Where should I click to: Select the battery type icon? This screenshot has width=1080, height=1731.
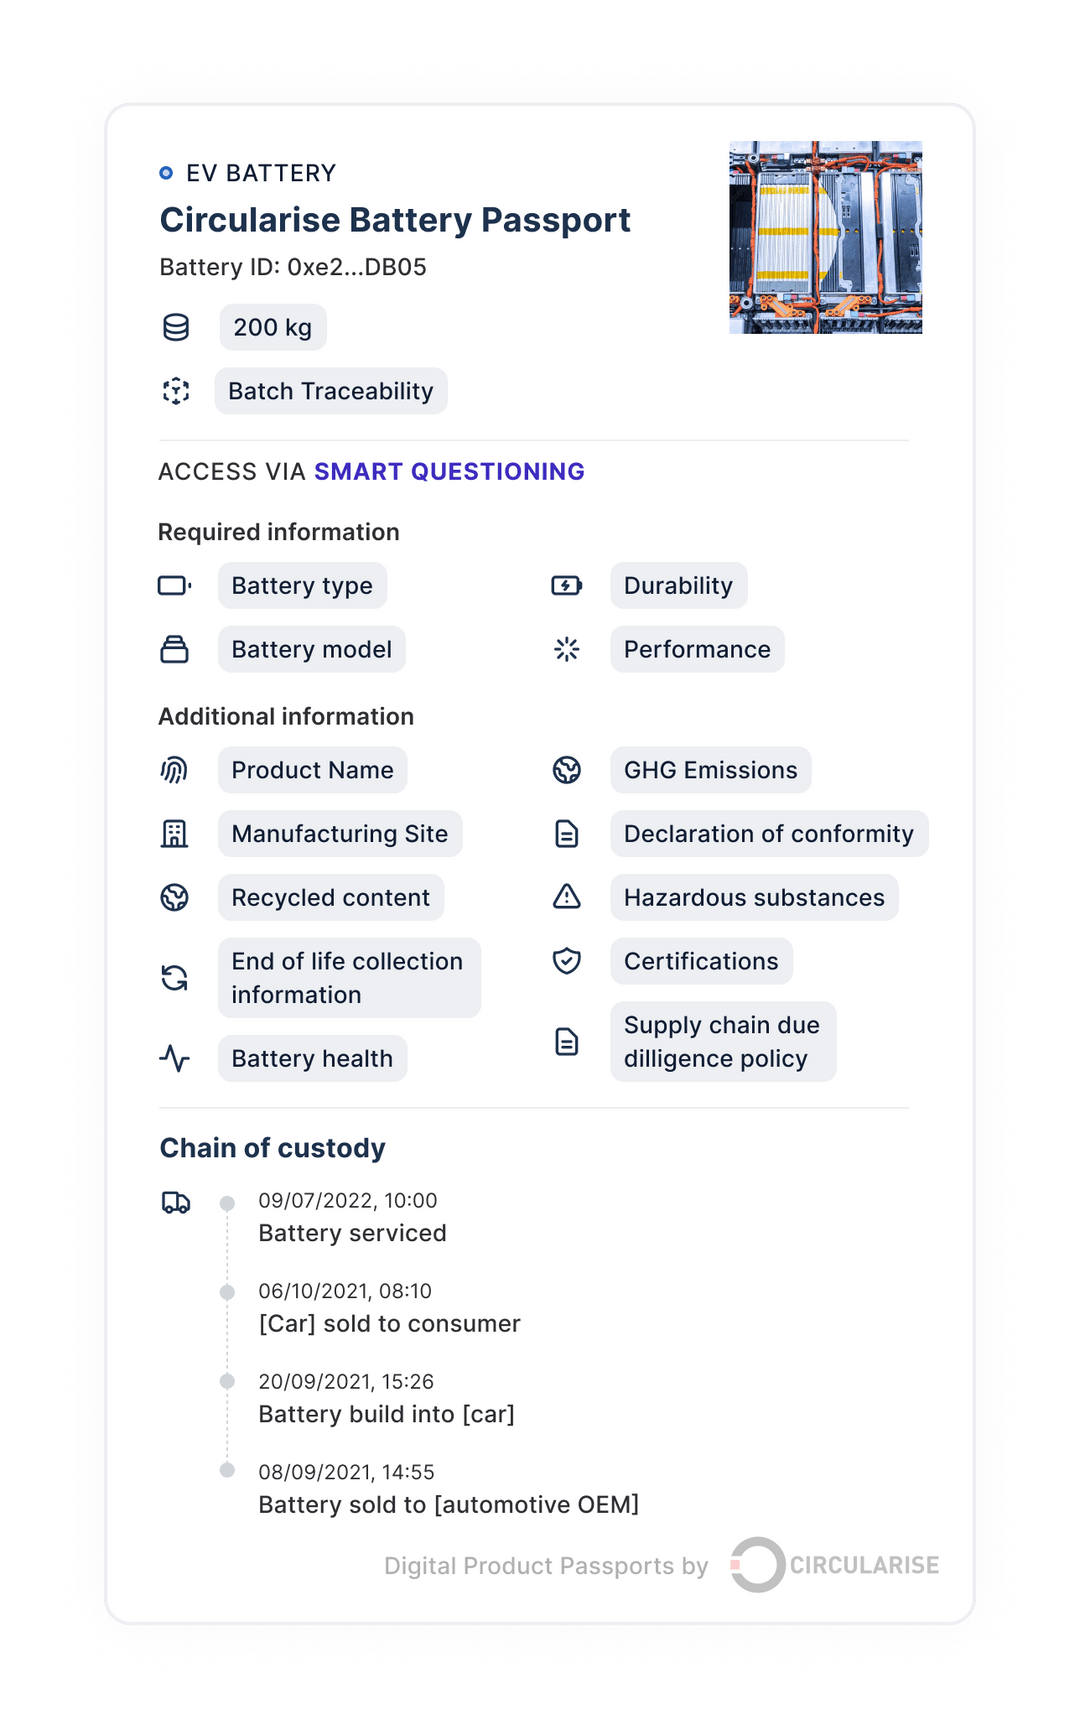coord(176,586)
